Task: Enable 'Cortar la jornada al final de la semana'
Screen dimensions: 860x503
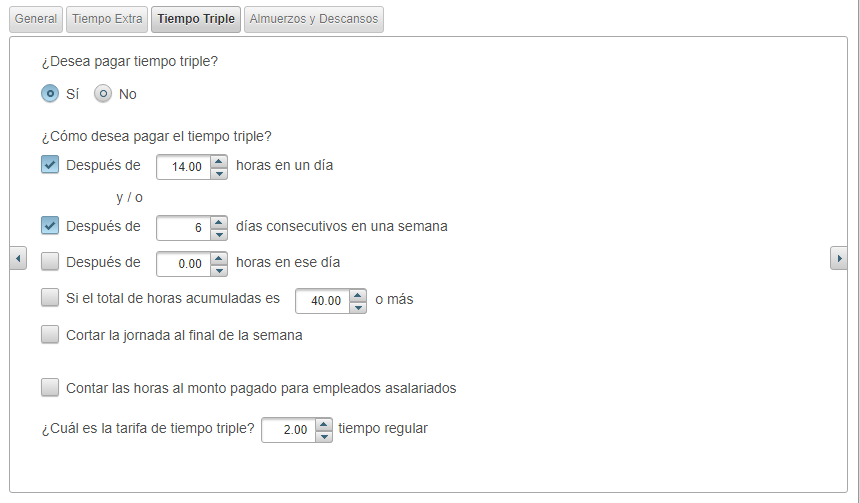Action: pos(50,335)
